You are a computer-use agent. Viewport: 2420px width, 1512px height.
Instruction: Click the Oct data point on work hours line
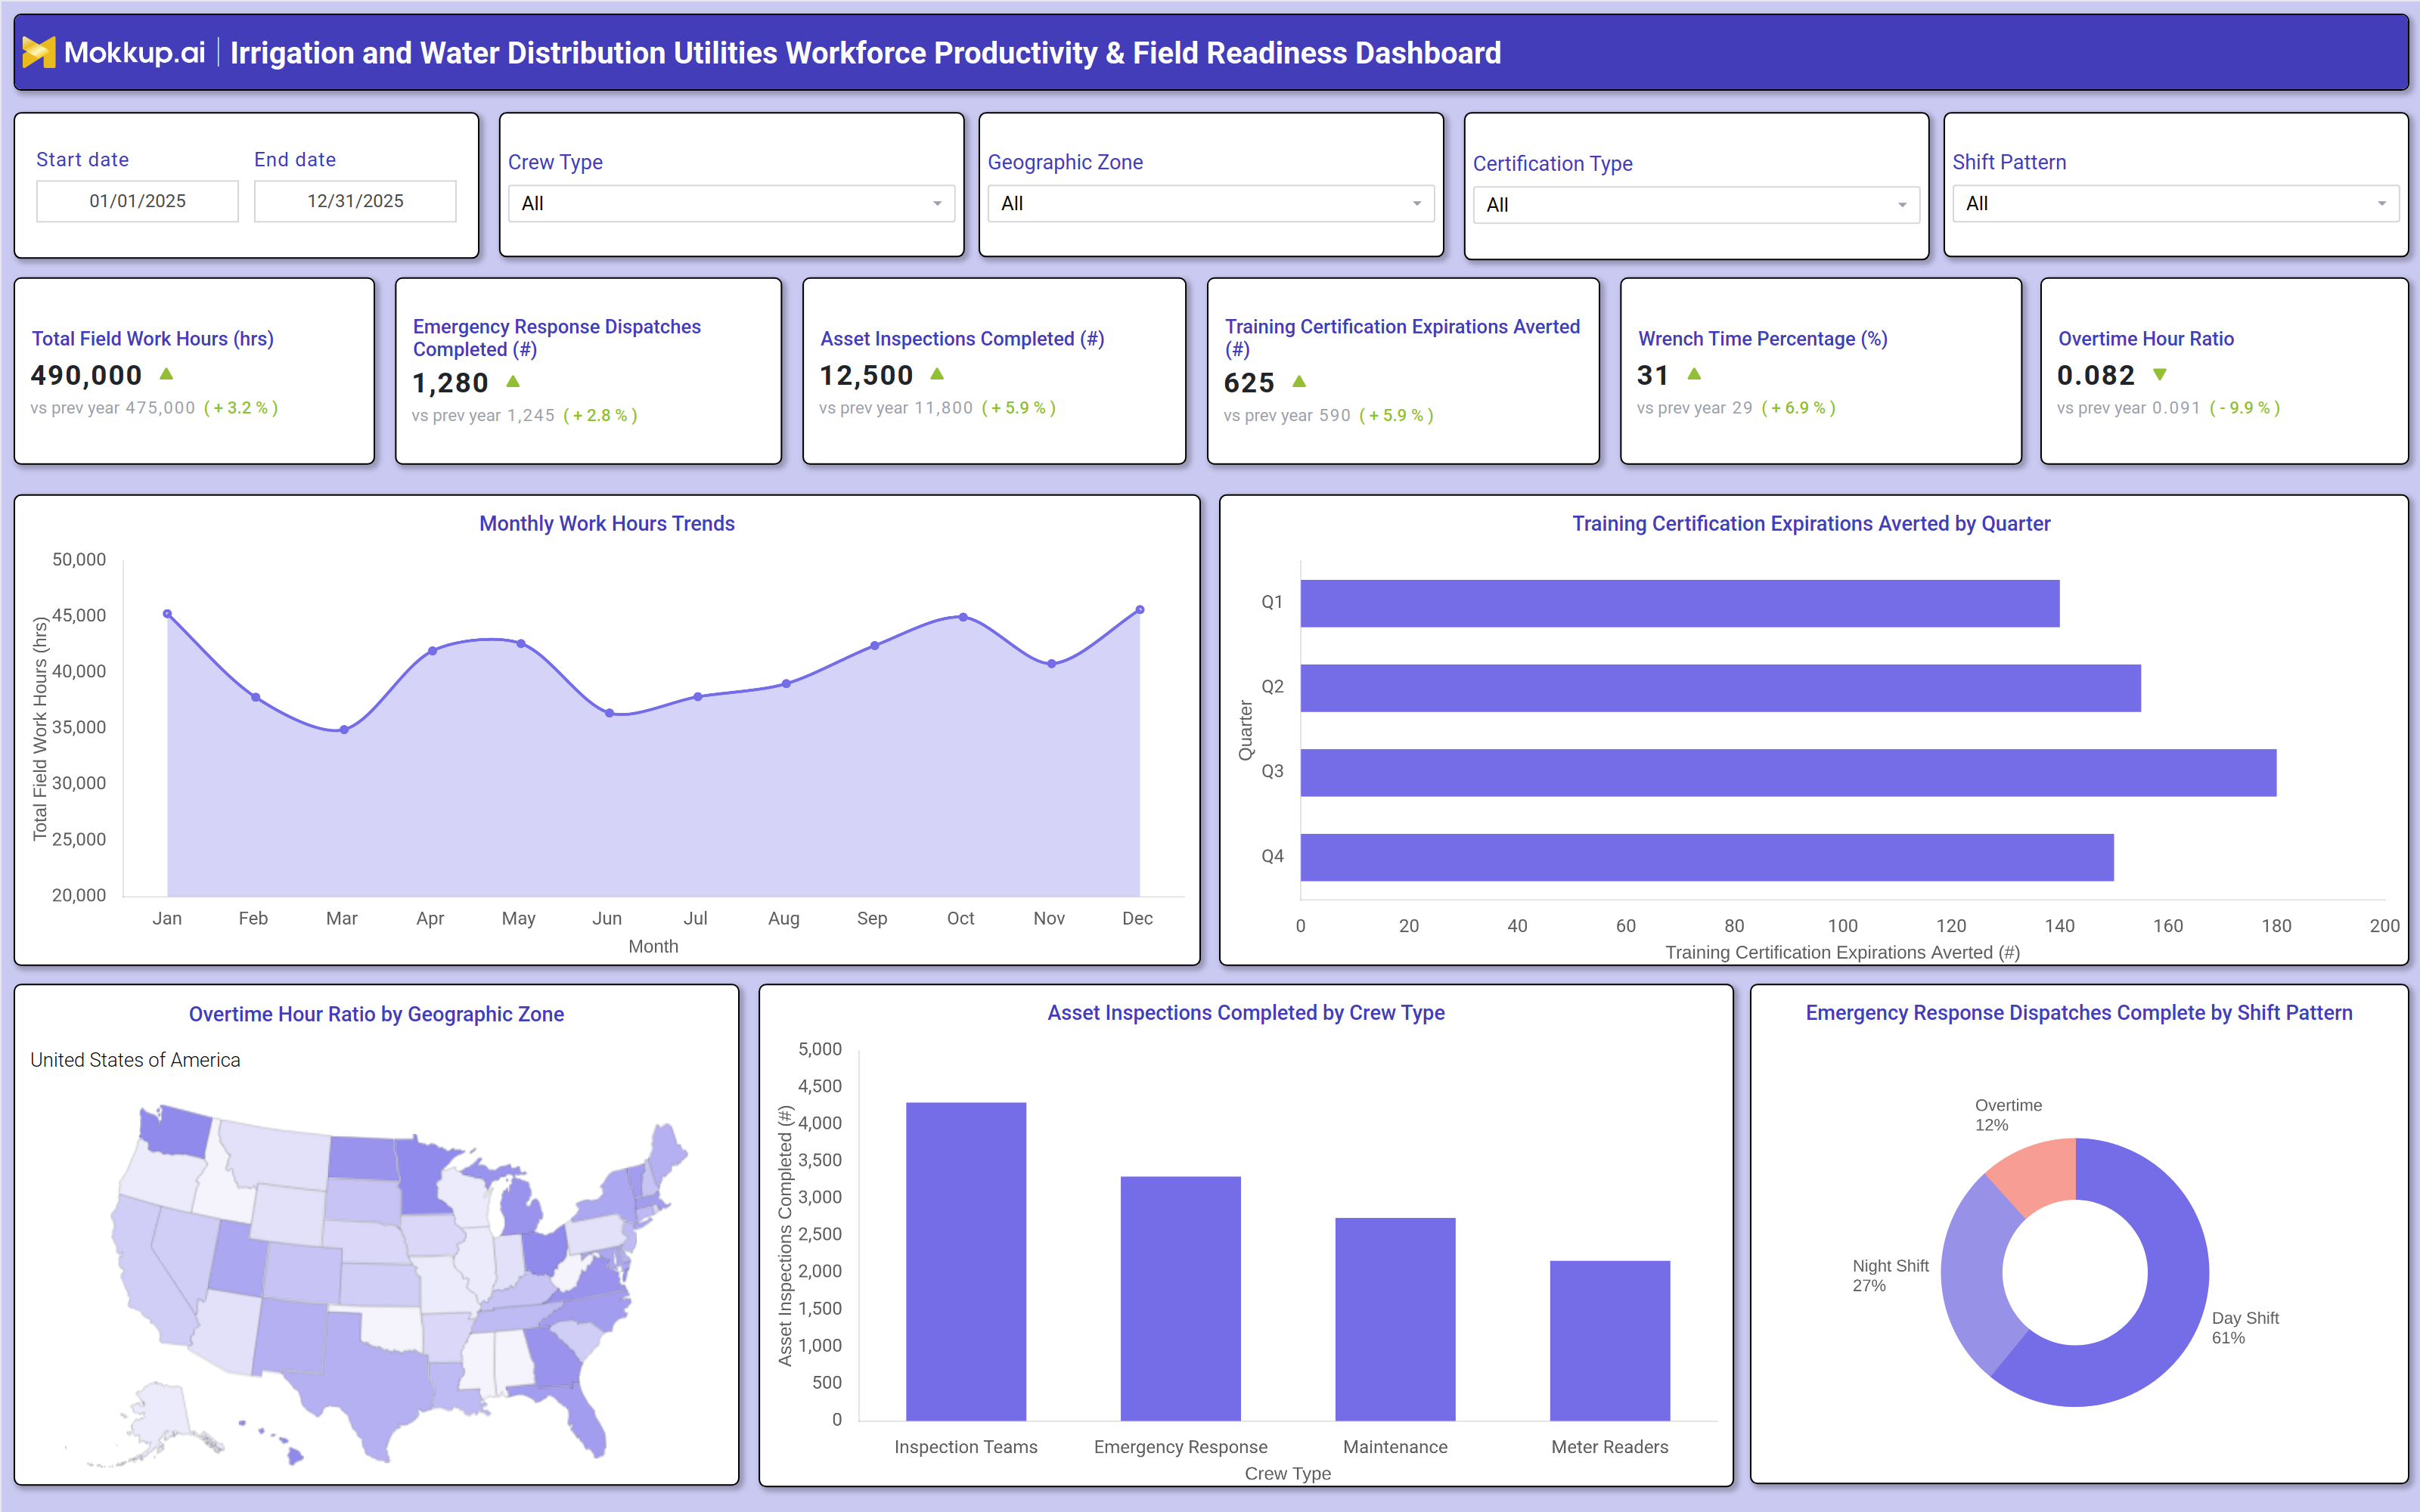963,617
